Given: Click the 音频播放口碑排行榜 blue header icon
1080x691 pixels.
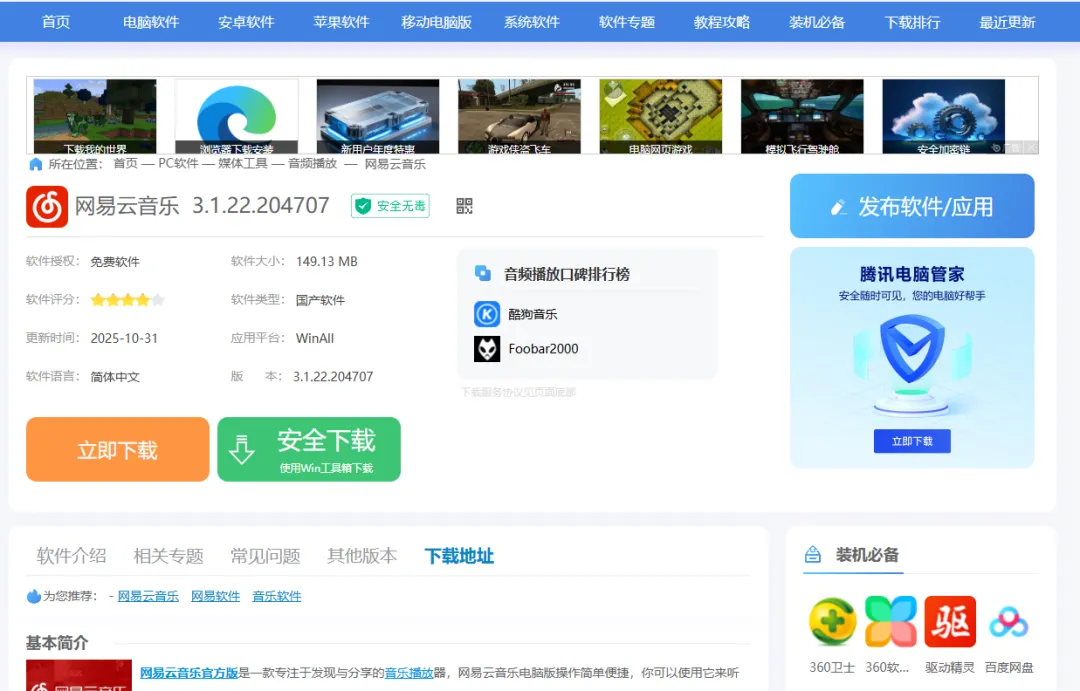Looking at the screenshot, I should pyautogui.click(x=483, y=274).
